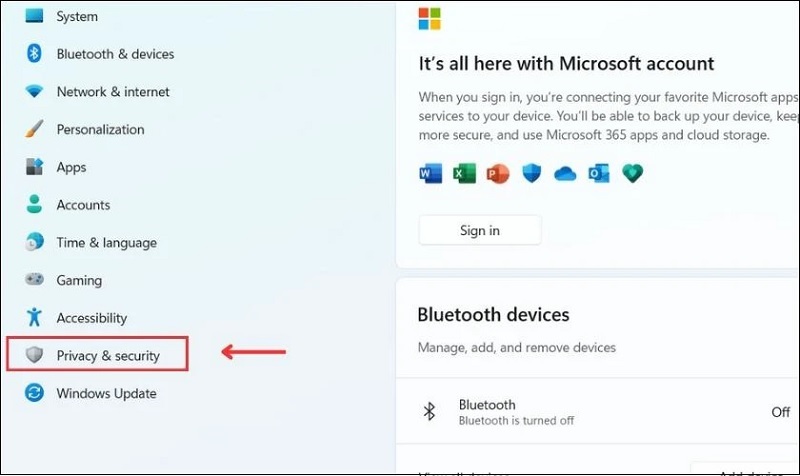Image resolution: width=800 pixels, height=476 pixels.
Task: Click the Excel app icon
Action: (x=464, y=173)
